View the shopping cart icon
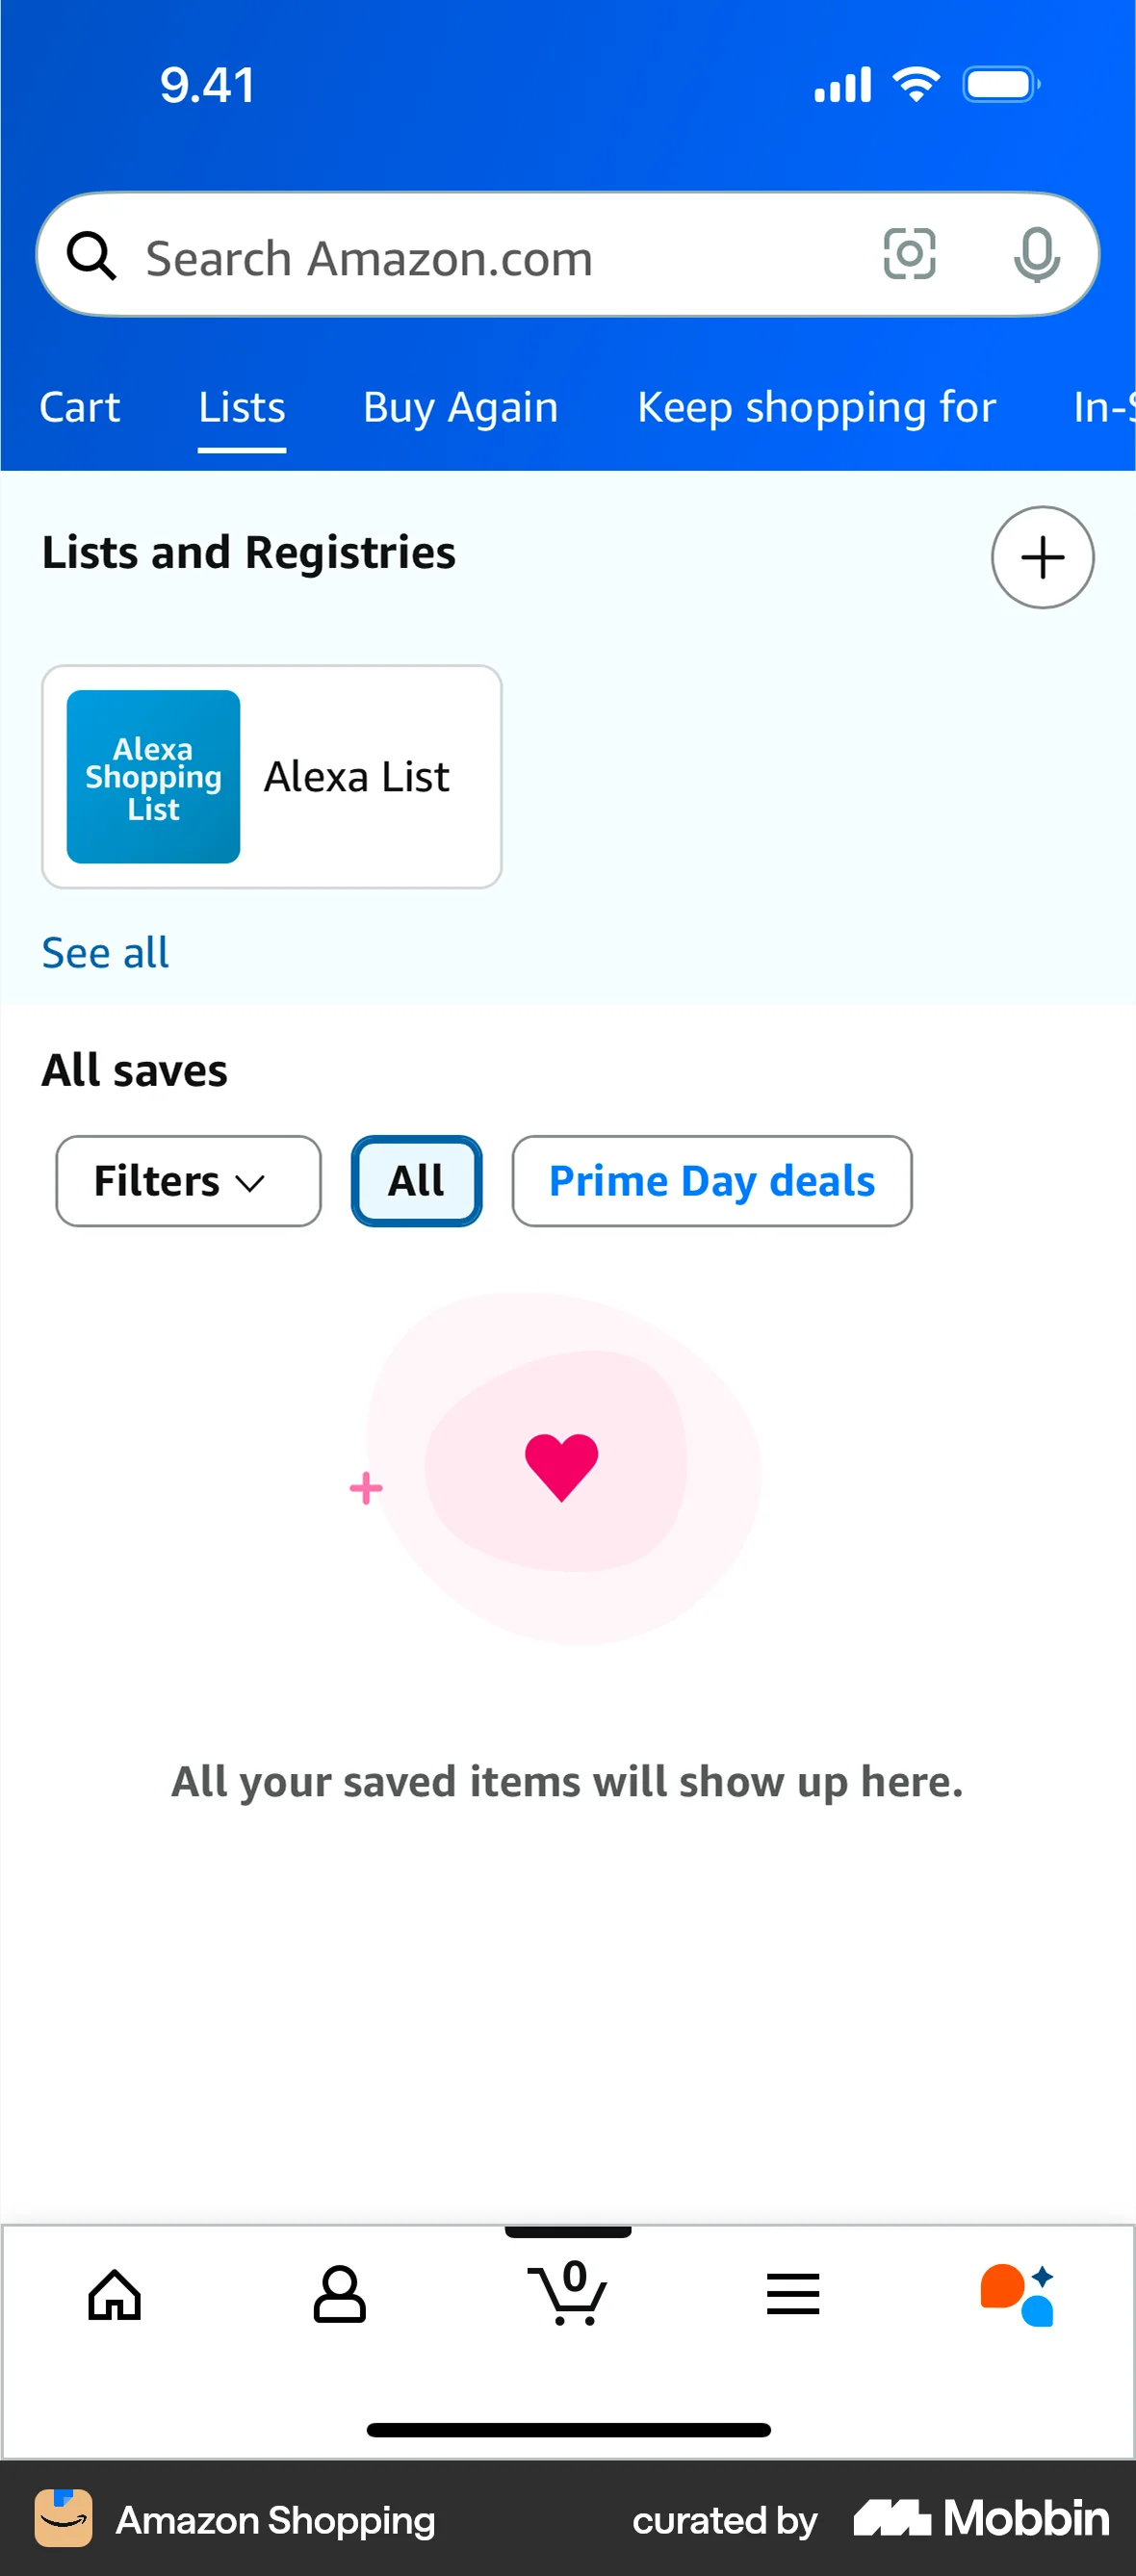 [568, 2295]
